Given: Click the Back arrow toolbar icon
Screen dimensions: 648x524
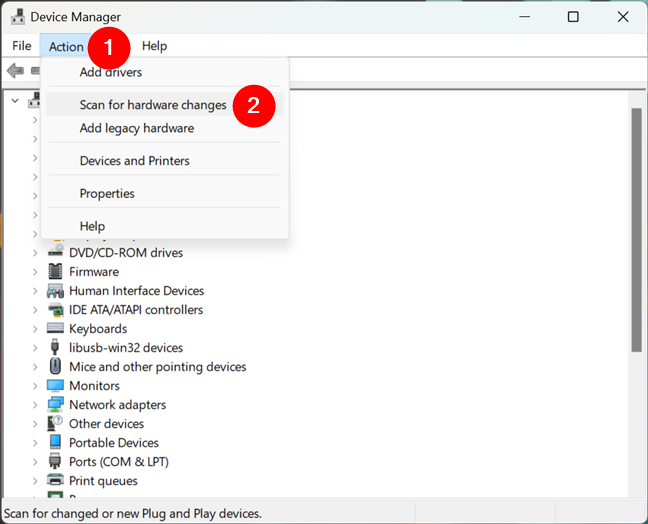Looking at the screenshot, I should coord(15,71).
